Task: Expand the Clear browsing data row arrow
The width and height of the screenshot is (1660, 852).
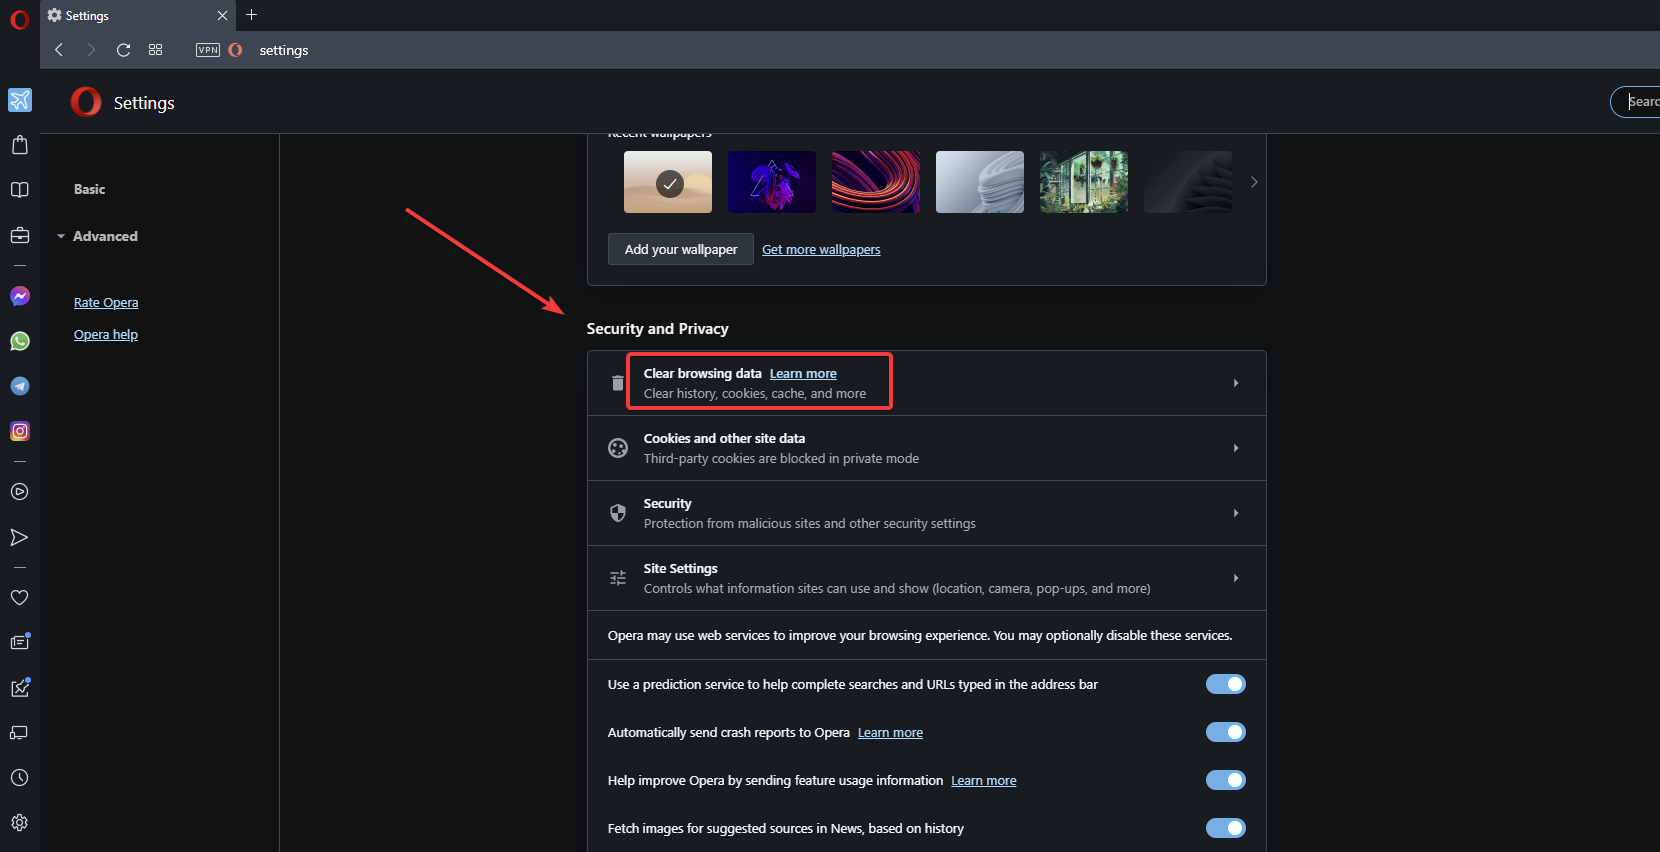Action: [1236, 383]
